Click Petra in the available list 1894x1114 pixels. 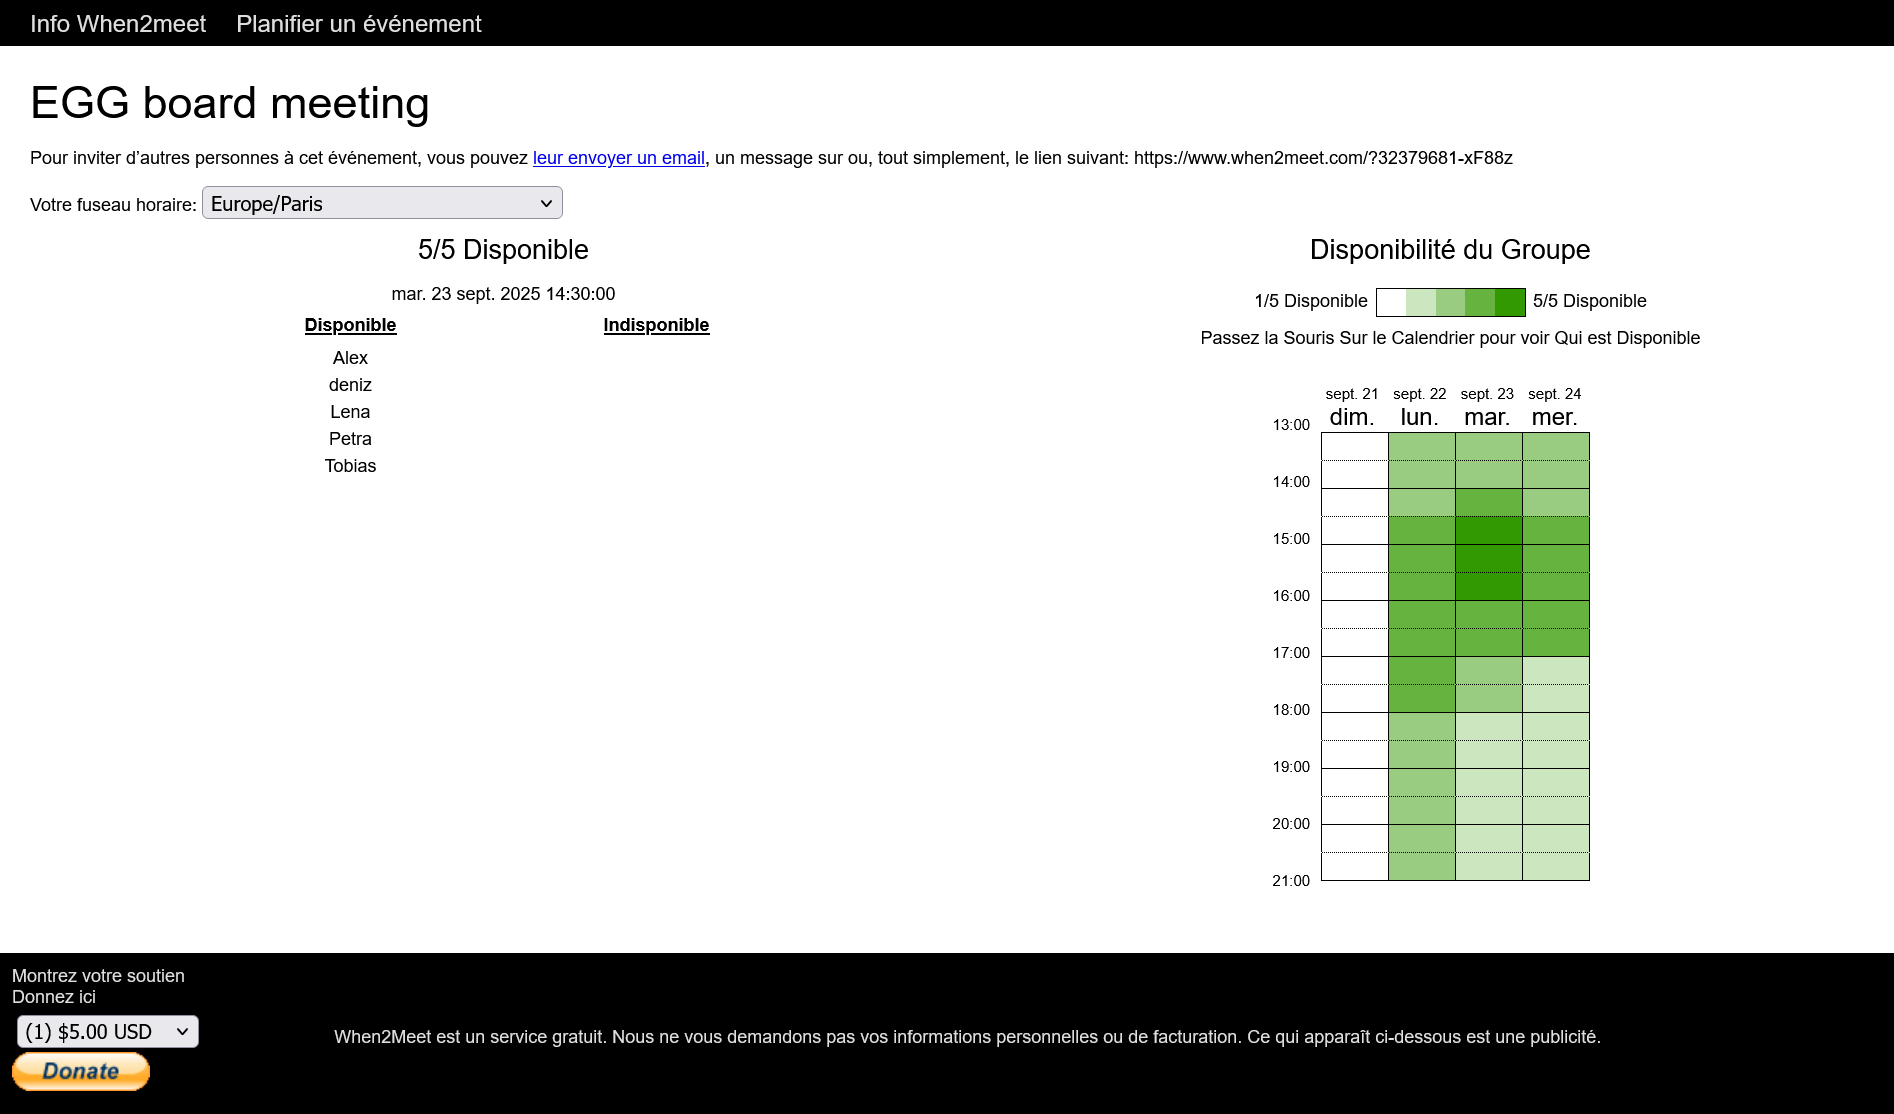tap(350, 439)
